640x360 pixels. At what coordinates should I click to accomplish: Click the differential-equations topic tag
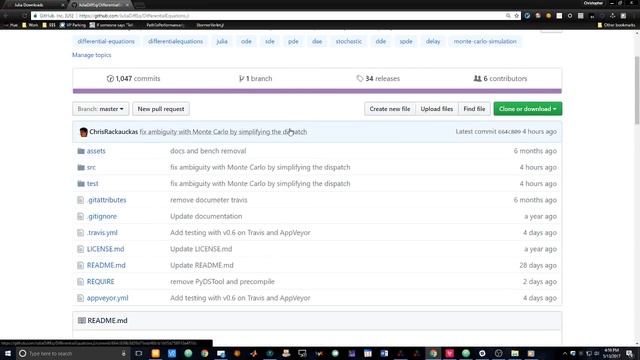(106, 41)
